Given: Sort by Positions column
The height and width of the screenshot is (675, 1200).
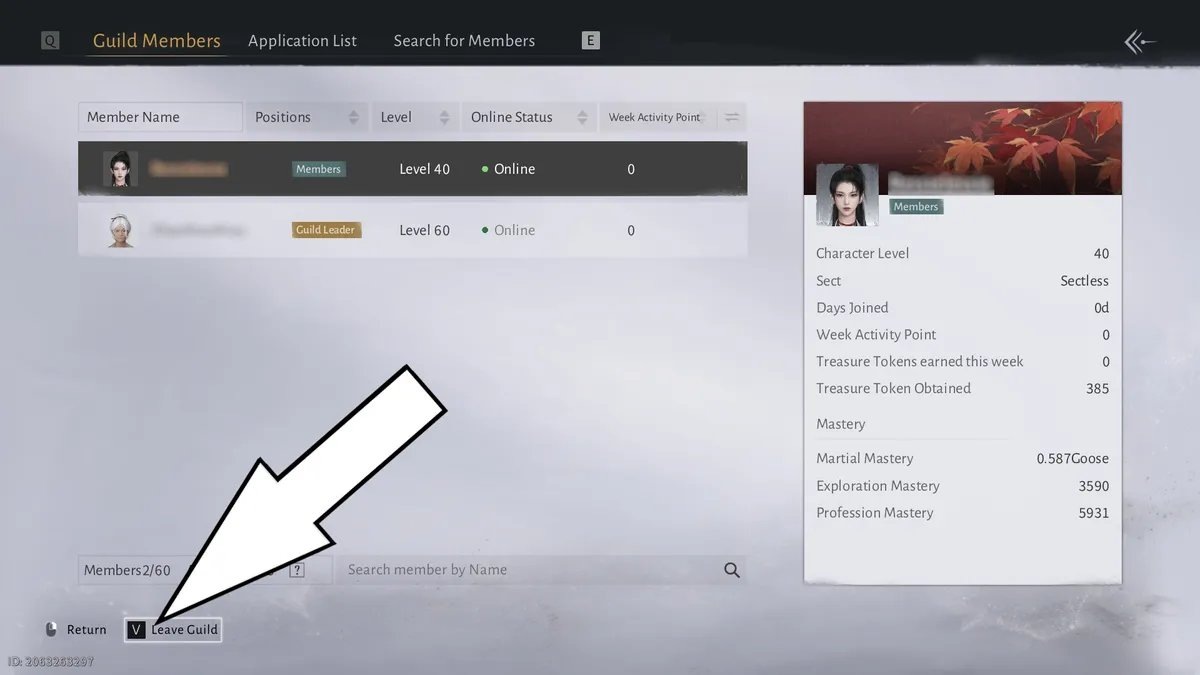Looking at the screenshot, I should (306, 117).
